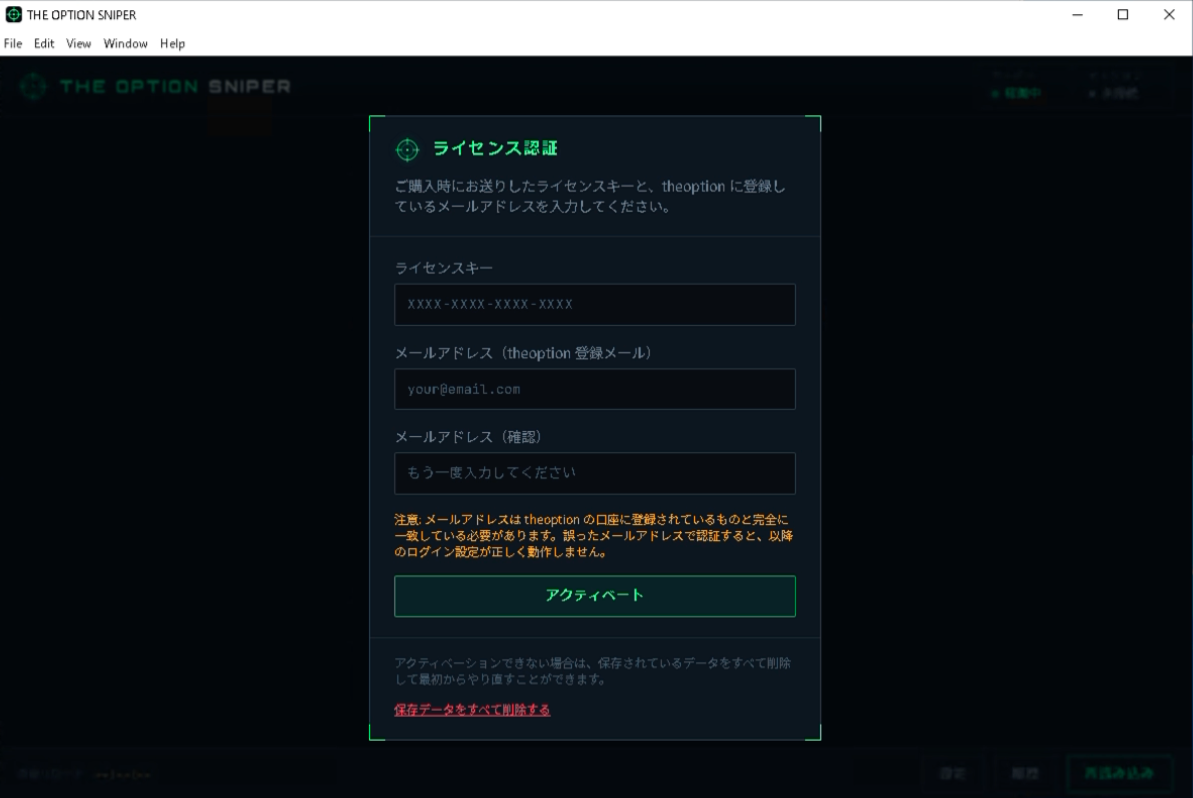Viewport: 1193px width, 798px height.
Task: Focus the theoption email address field
Action: click(595, 389)
